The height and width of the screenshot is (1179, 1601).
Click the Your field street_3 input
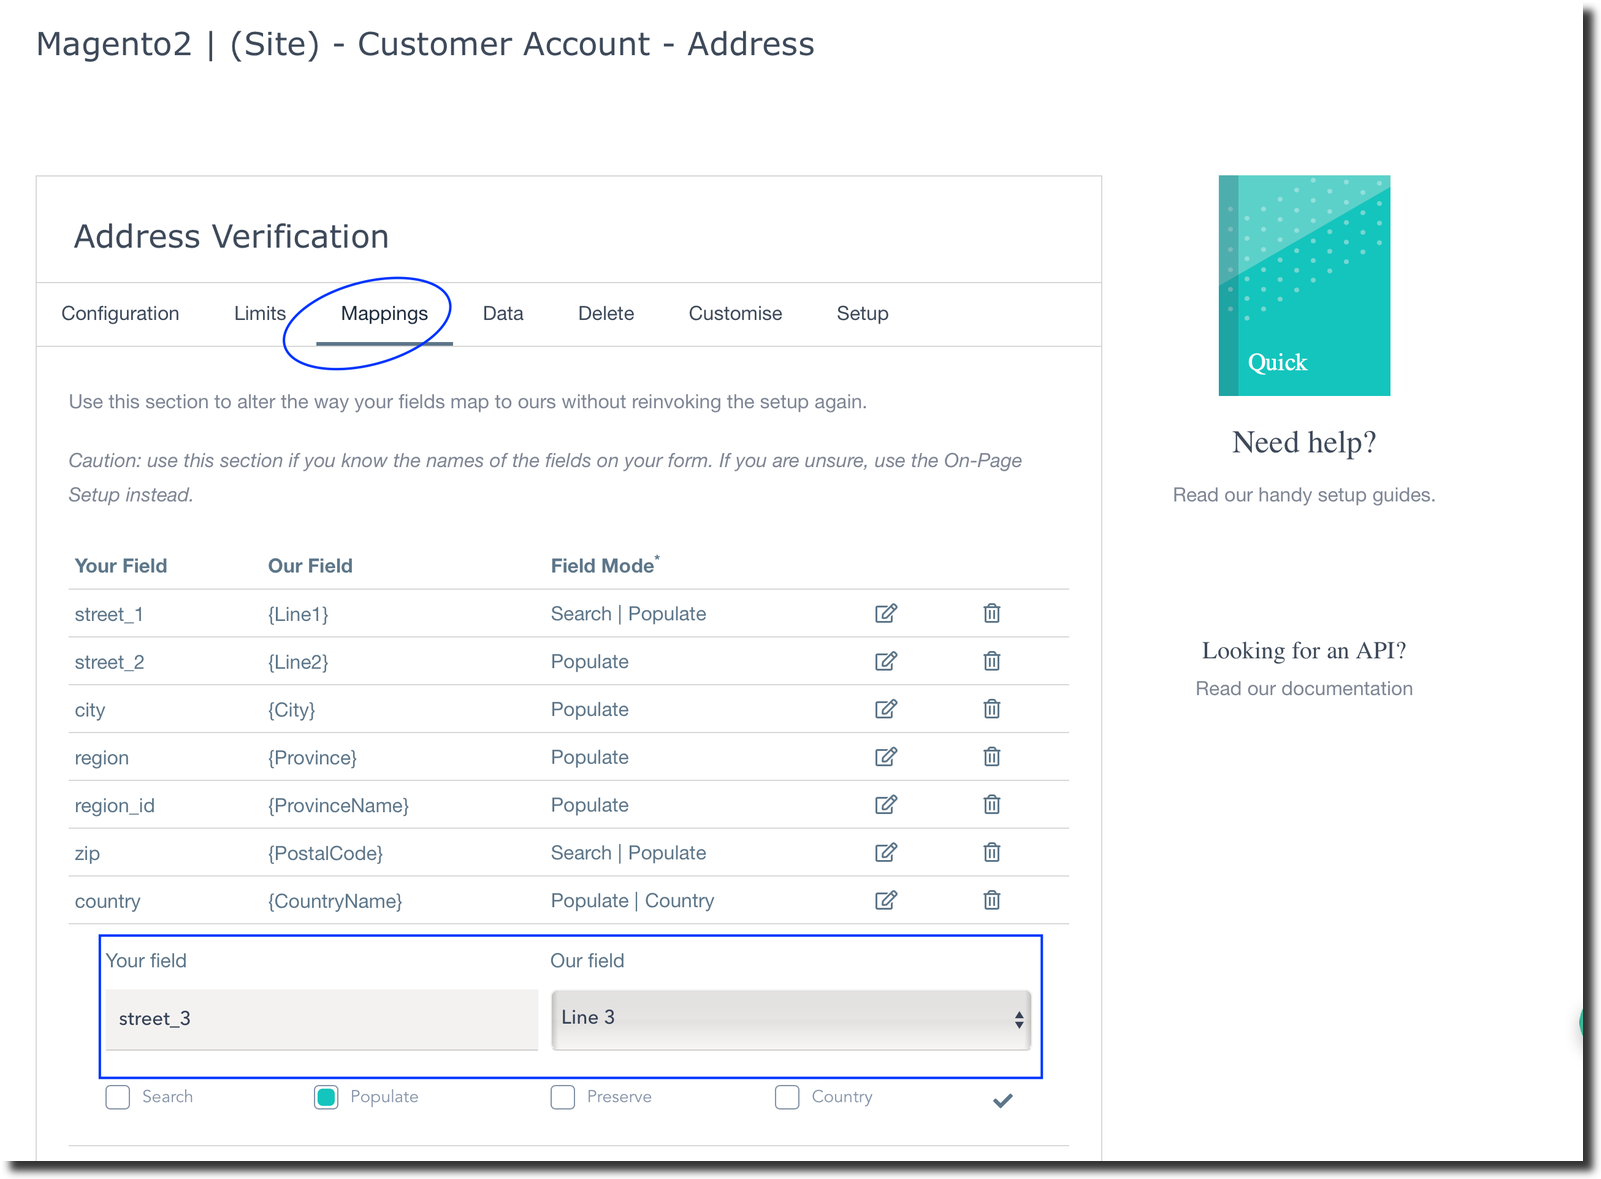321,1019
